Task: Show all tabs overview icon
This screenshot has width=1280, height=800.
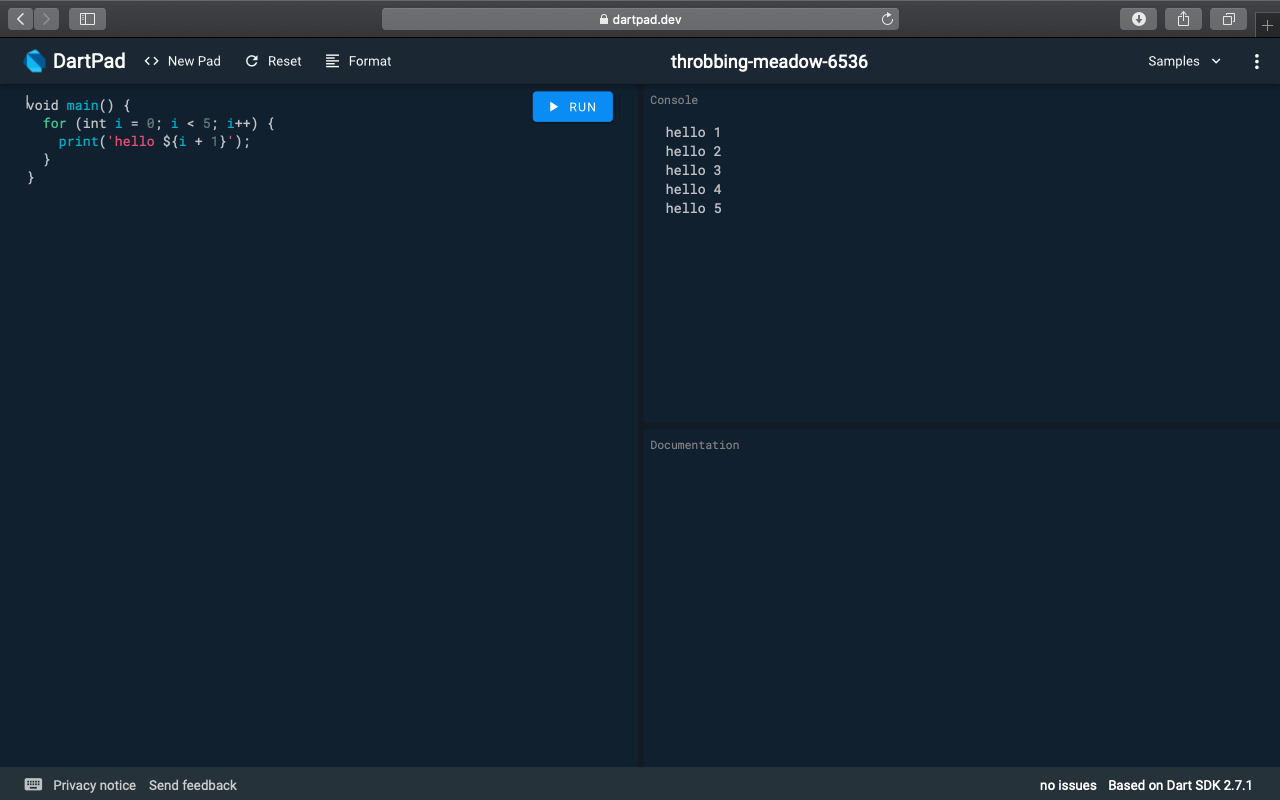Action: (x=1228, y=19)
